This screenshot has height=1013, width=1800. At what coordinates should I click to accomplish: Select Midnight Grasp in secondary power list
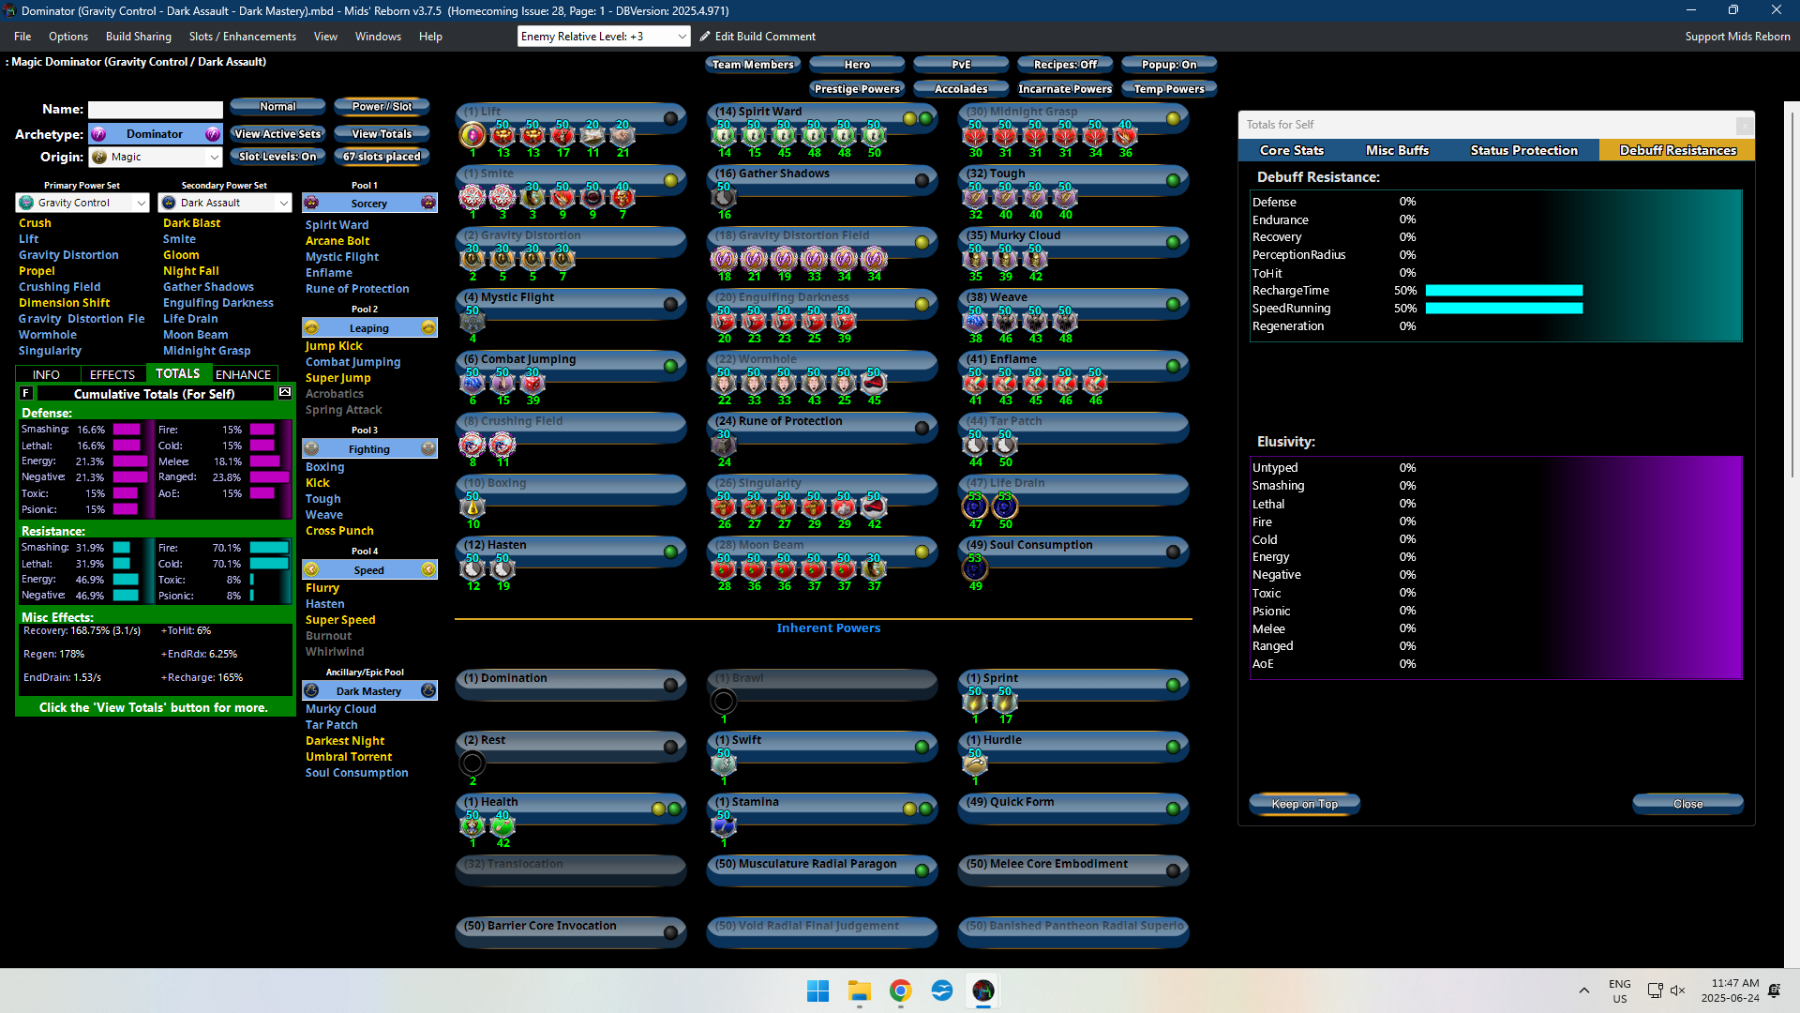(x=207, y=351)
